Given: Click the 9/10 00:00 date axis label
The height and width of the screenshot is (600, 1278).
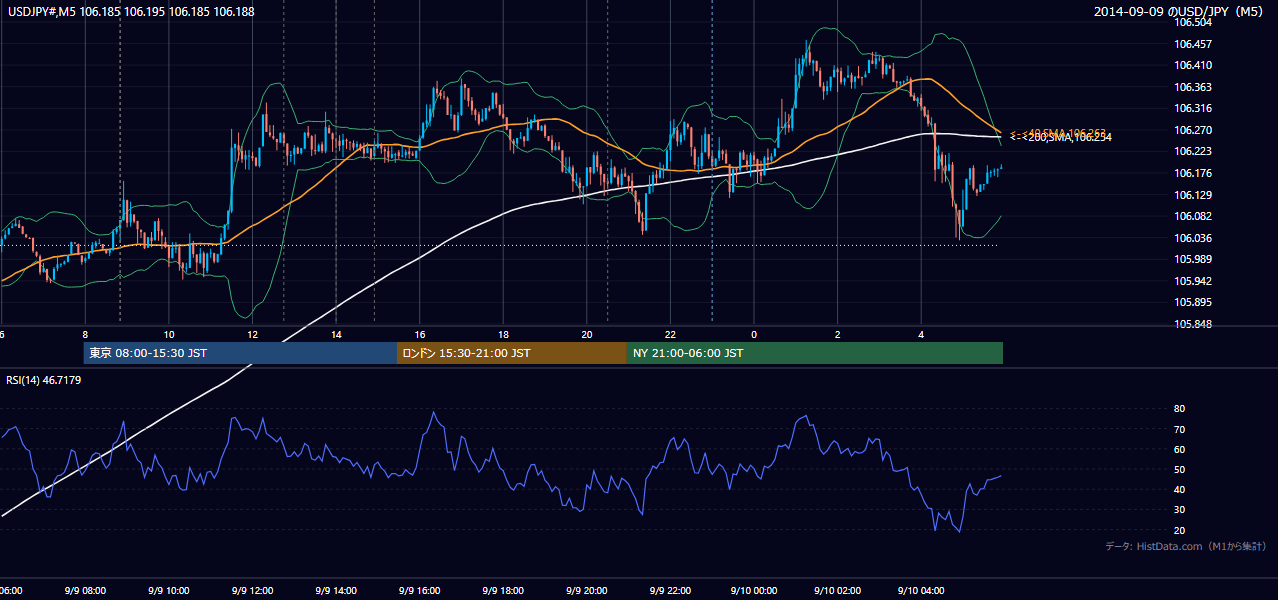Looking at the screenshot, I should 753,590.
